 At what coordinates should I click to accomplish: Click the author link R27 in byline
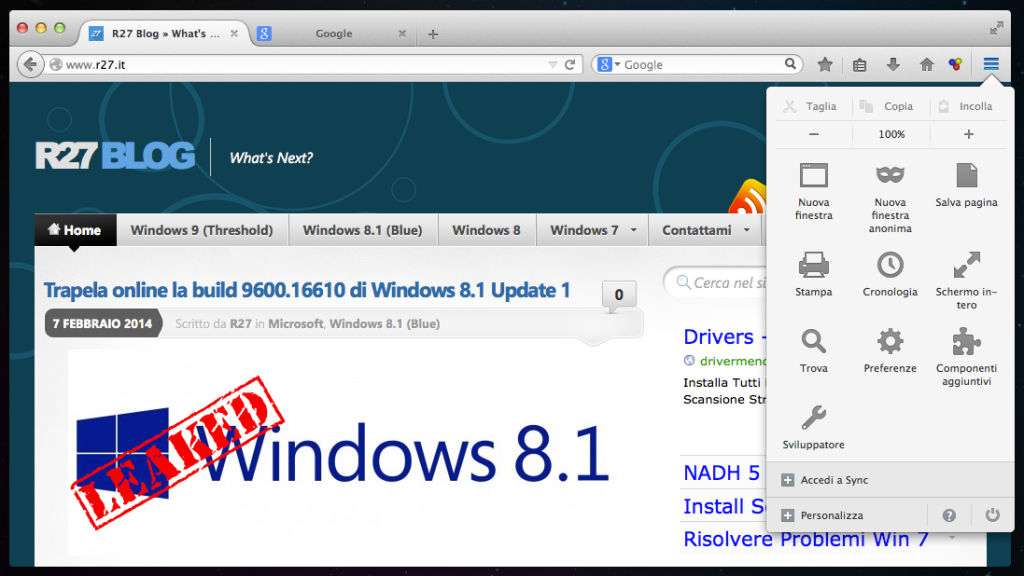(x=240, y=323)
